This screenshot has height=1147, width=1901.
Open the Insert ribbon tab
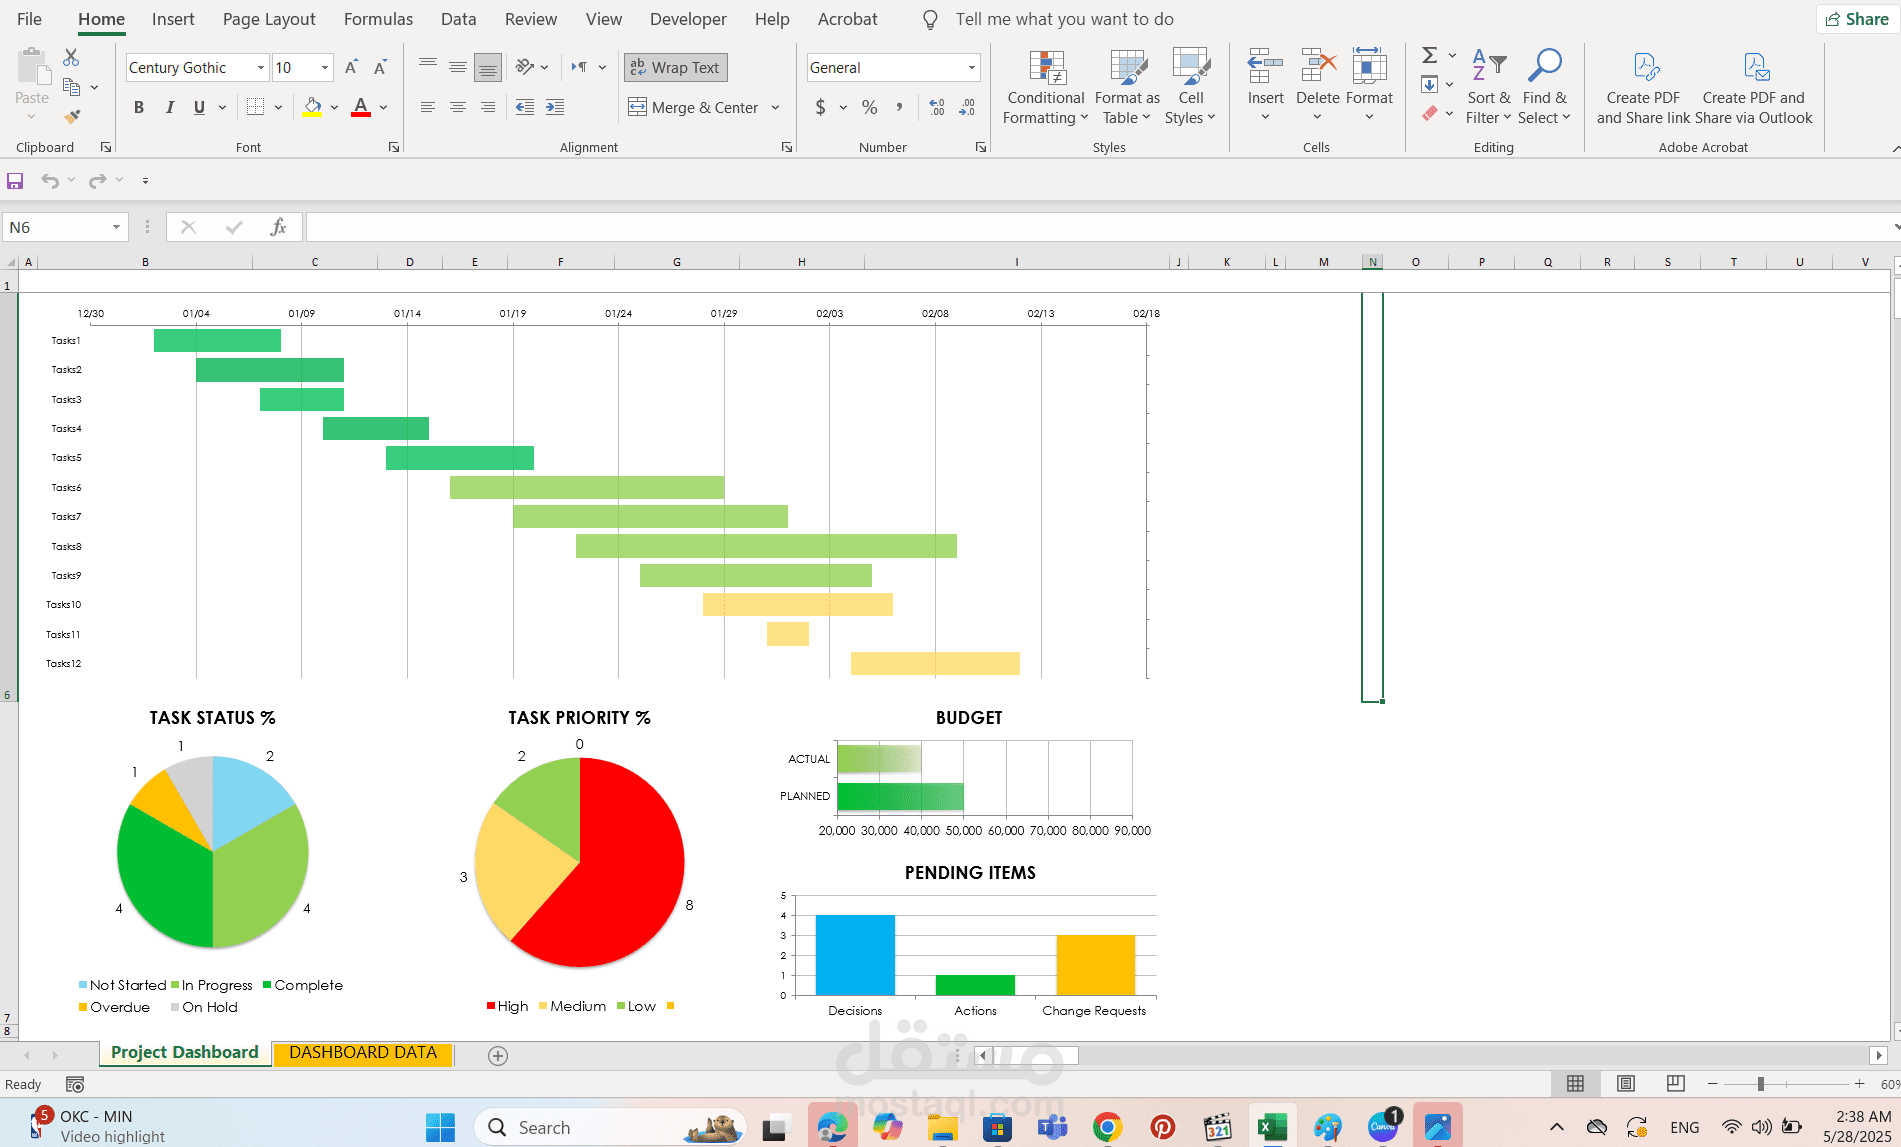tap(173, 19)
